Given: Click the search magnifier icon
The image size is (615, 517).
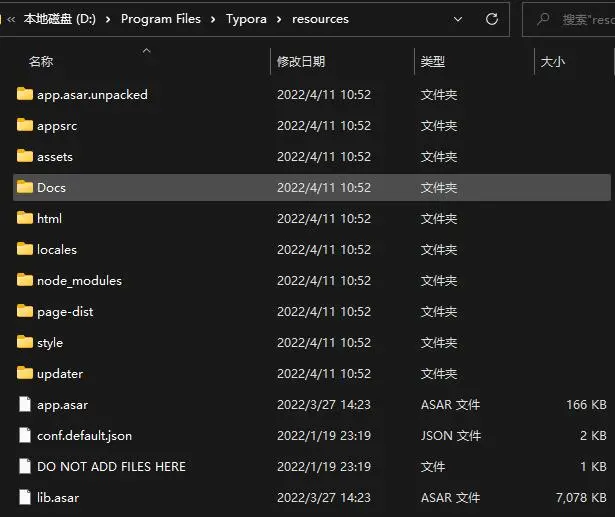Looking at the screenshot, I should tap(543, 19).
